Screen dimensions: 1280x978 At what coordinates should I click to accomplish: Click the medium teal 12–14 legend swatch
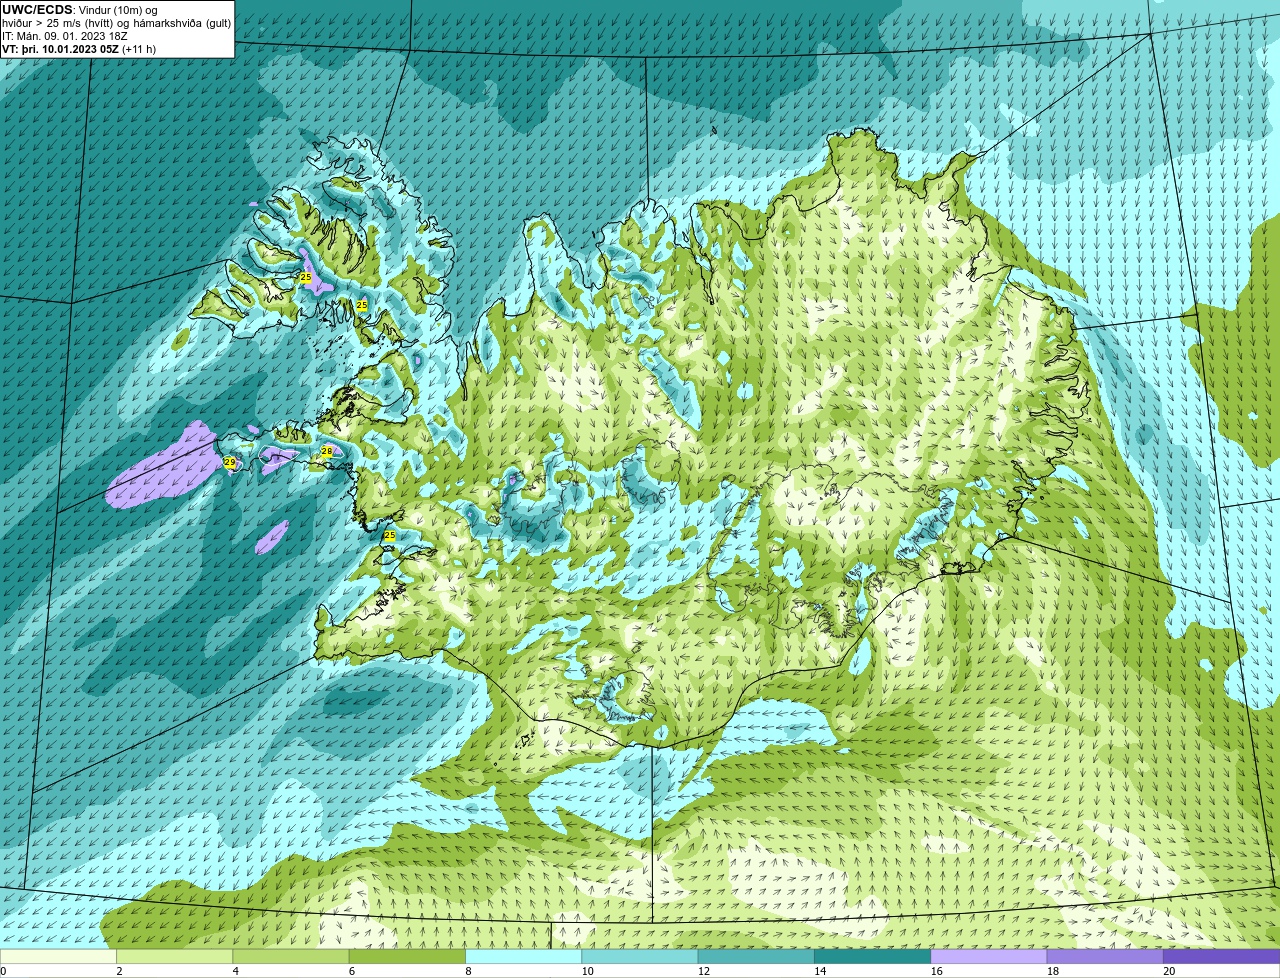point(757,956)
